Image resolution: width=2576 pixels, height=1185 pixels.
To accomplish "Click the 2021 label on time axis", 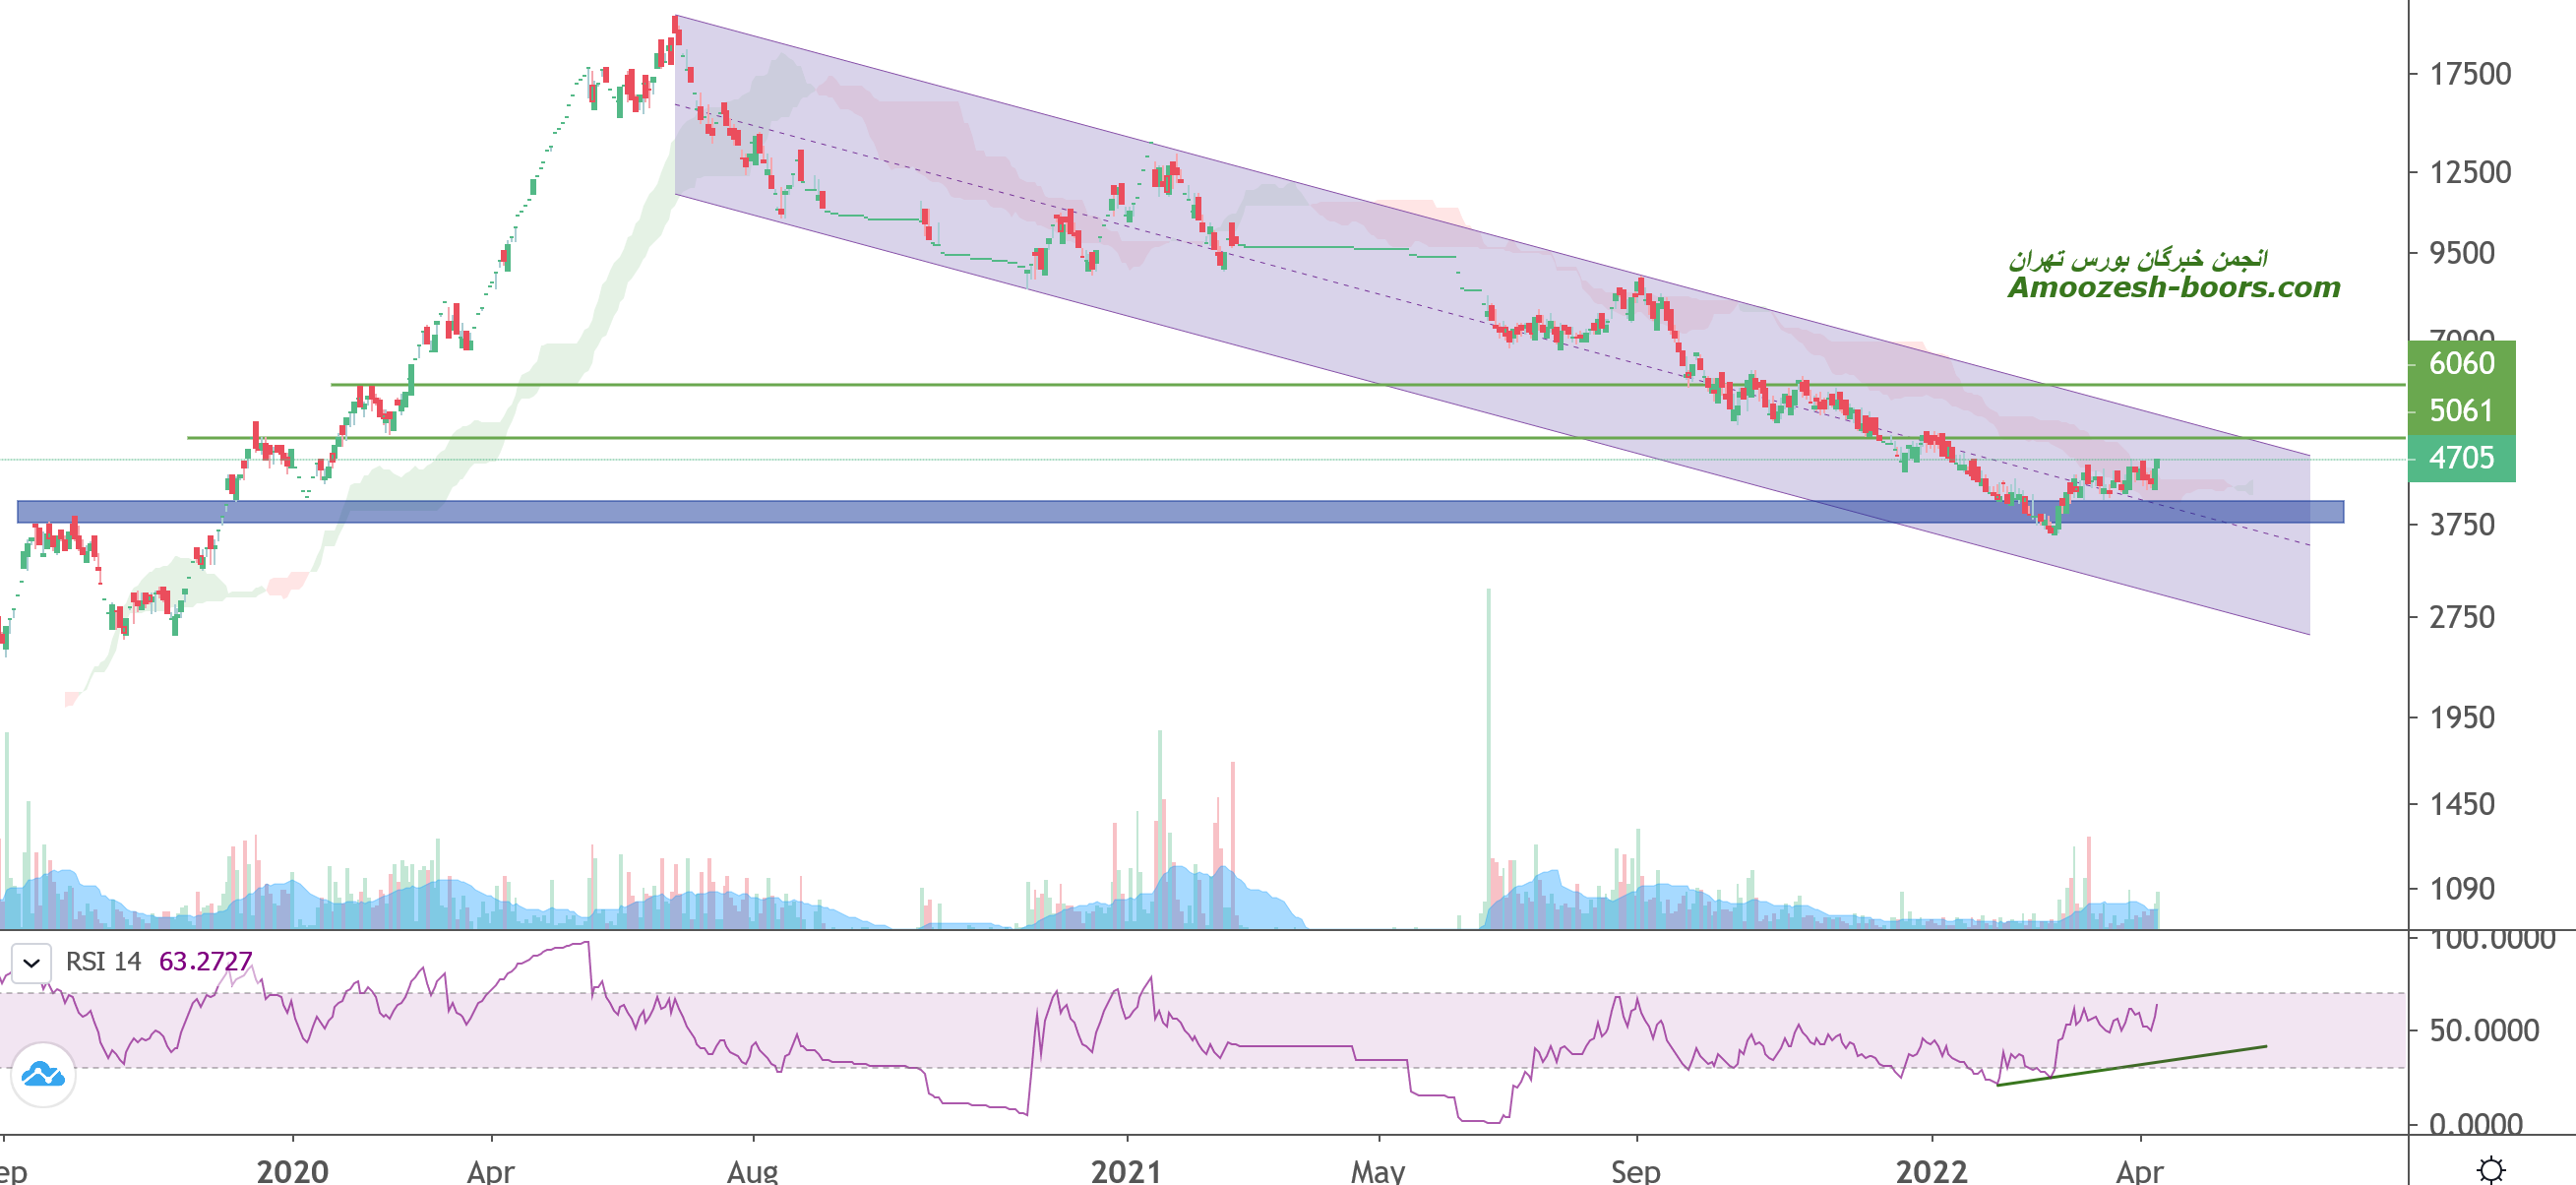I will [1126, 1170].
